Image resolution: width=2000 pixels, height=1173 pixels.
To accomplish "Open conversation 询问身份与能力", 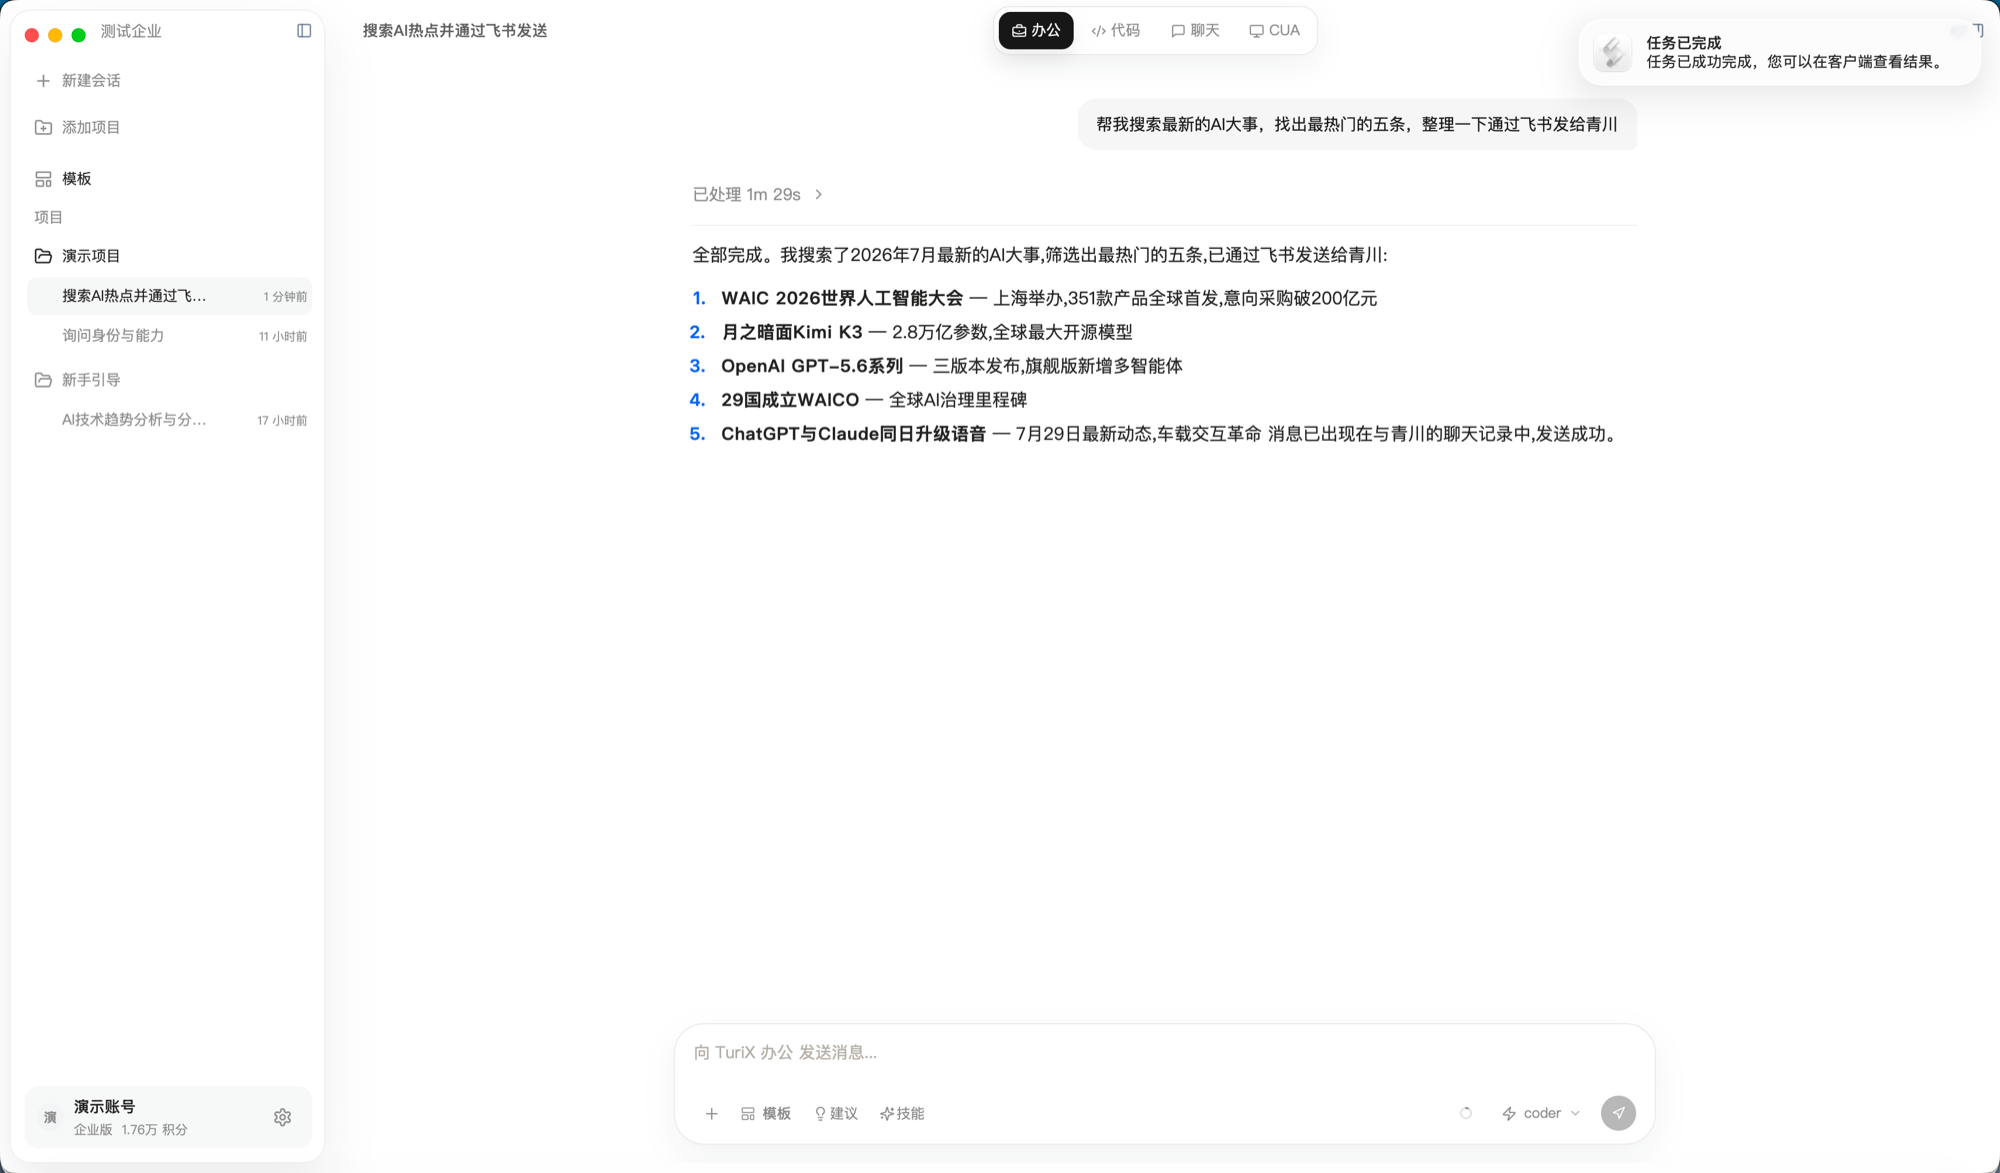I will 169,336.
